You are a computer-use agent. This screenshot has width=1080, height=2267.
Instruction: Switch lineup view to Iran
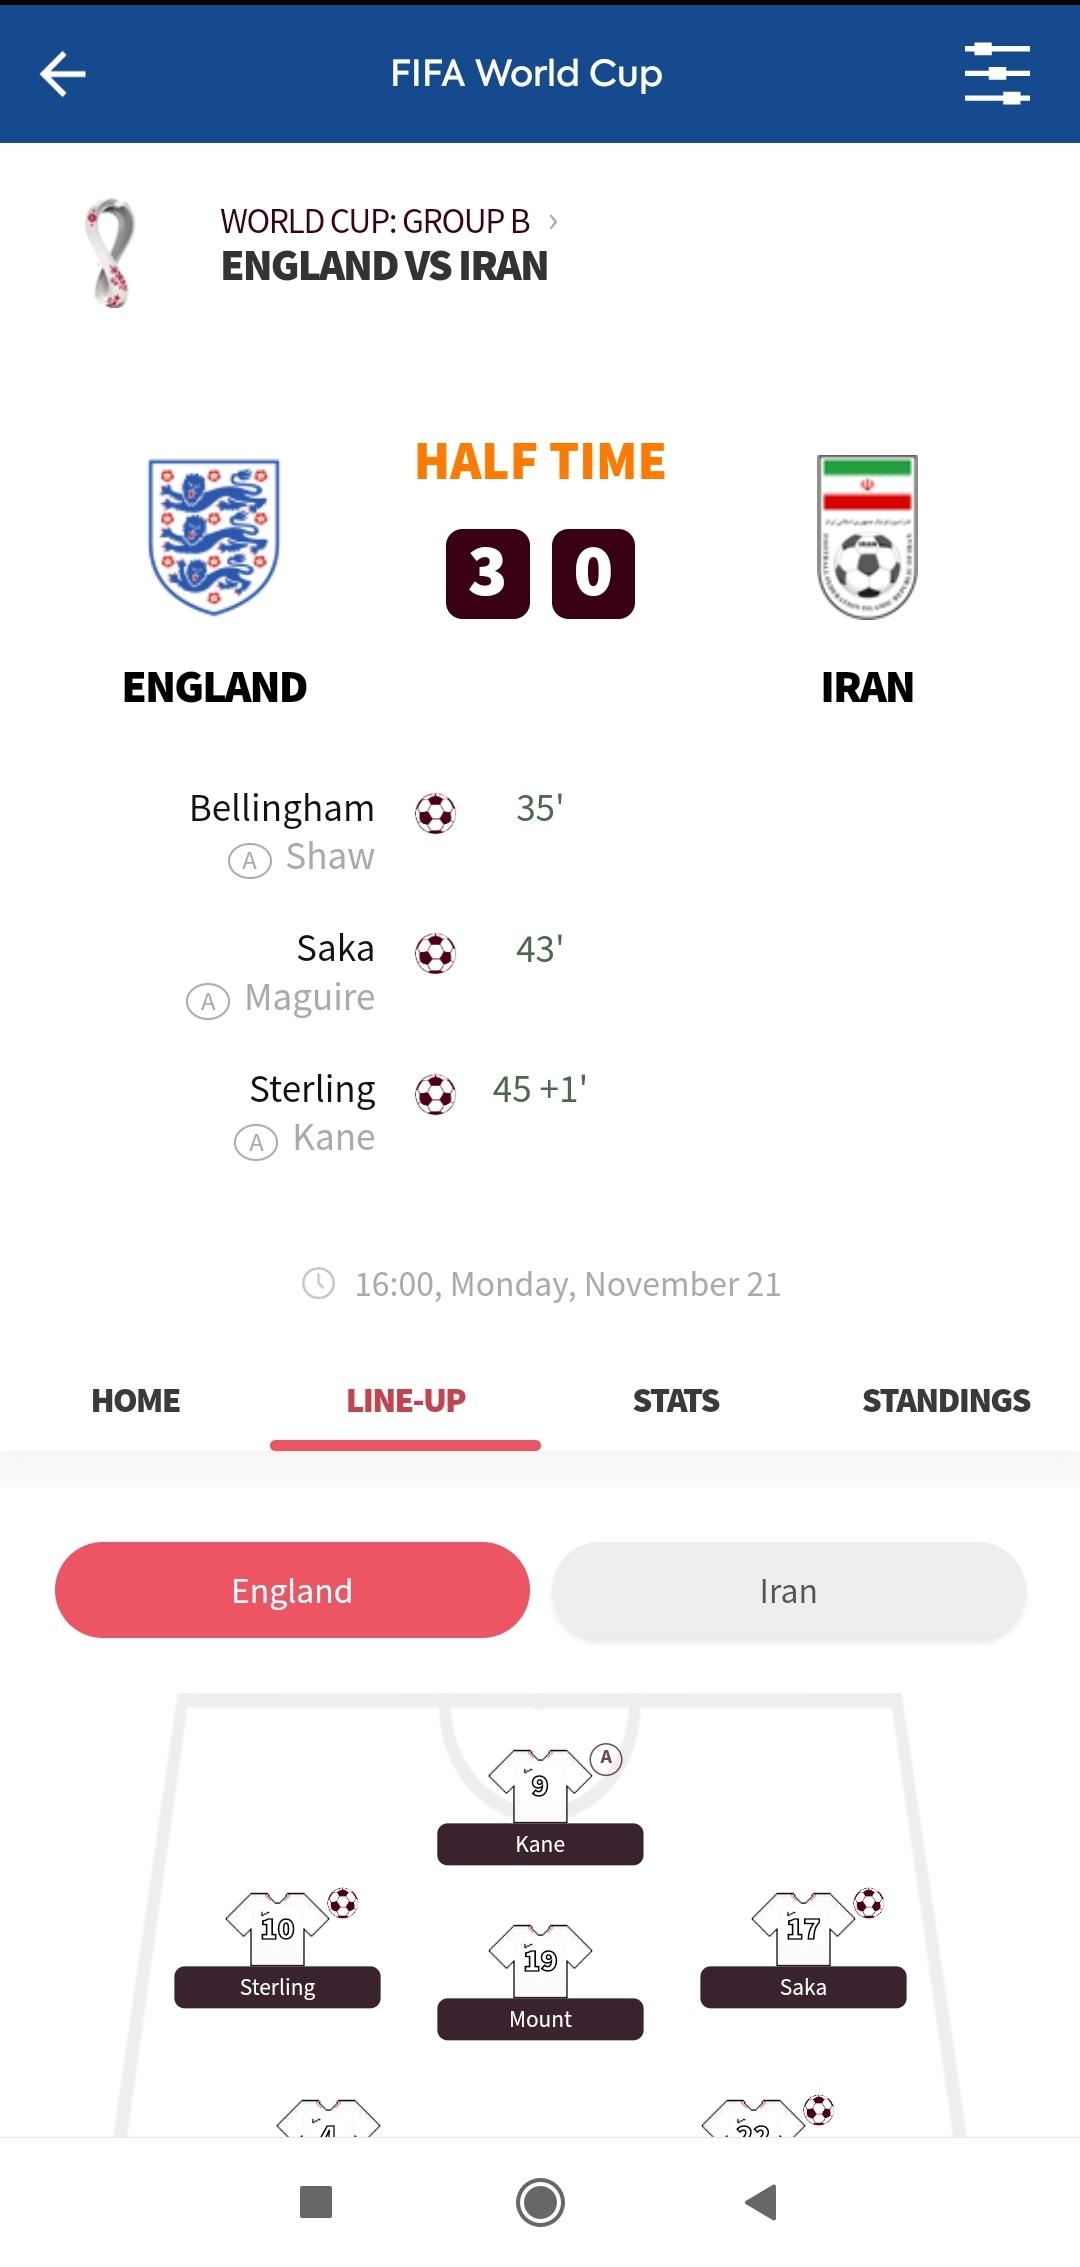[x=788, y=1590]
